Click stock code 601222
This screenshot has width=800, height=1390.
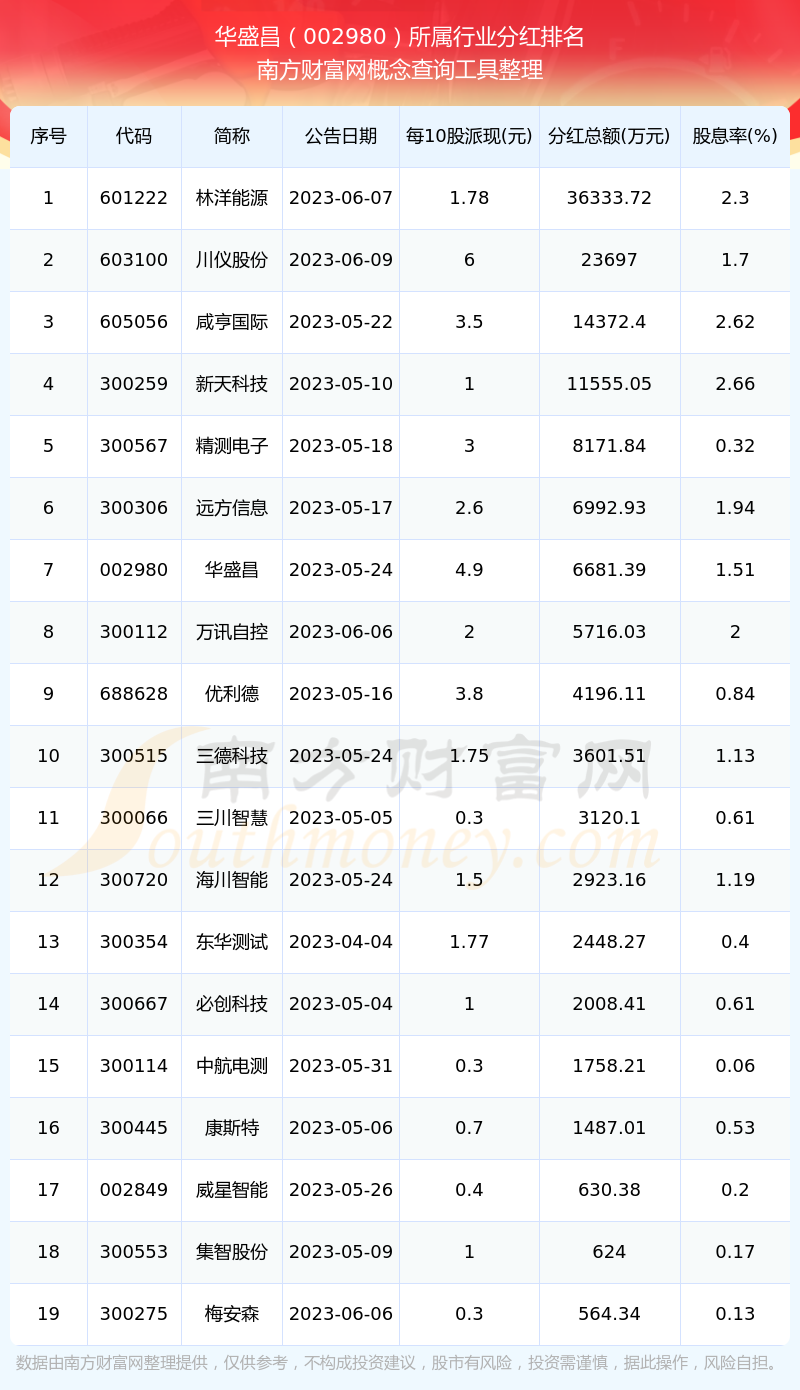[x=134, y=198]
